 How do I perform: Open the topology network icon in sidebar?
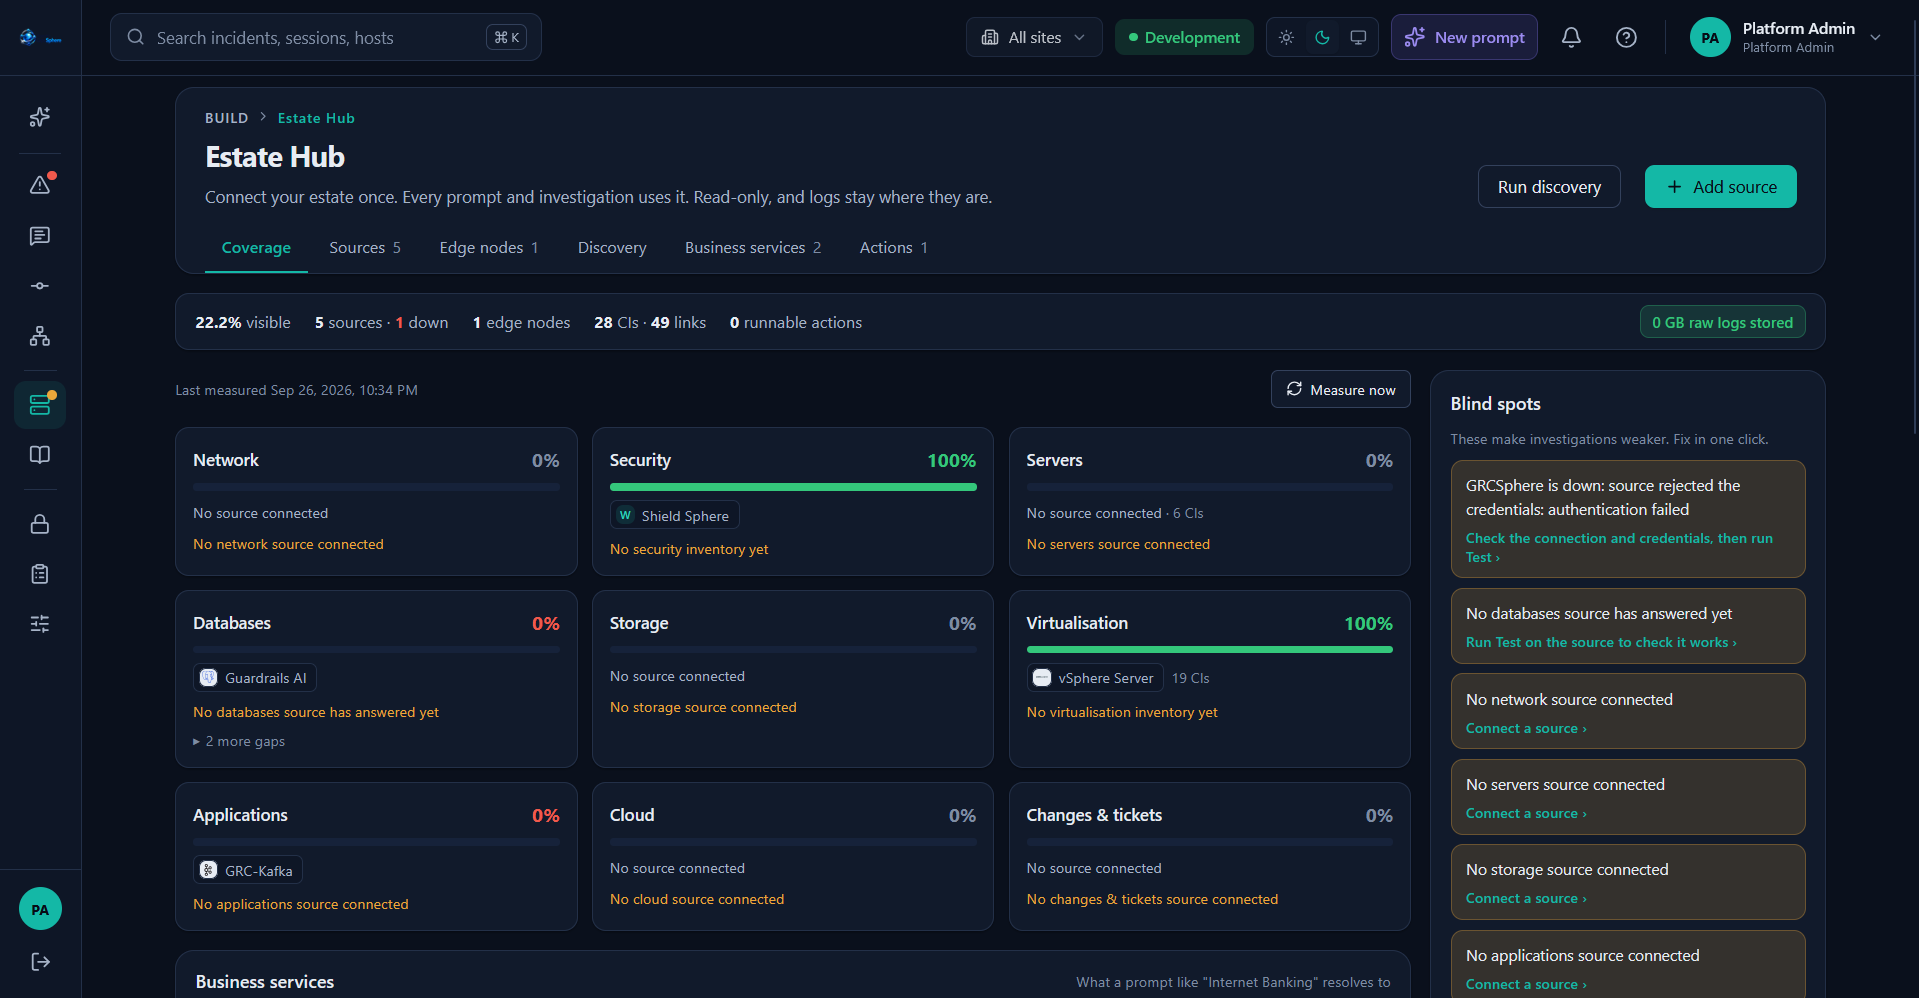coord(40,336)
